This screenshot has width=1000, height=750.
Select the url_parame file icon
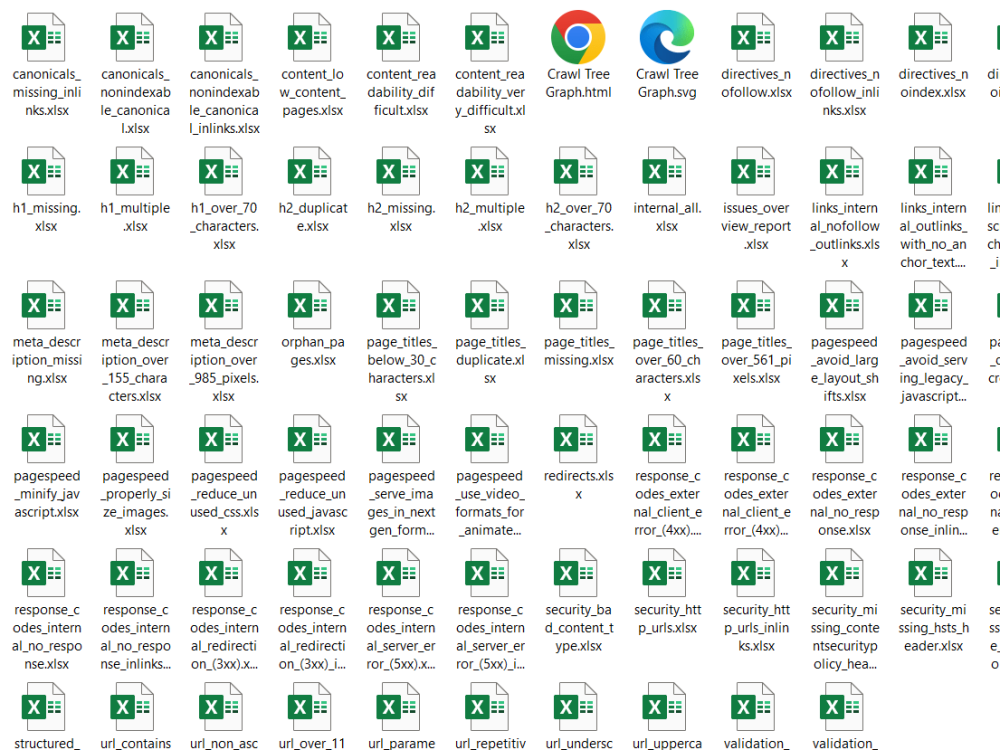[399, 707]
